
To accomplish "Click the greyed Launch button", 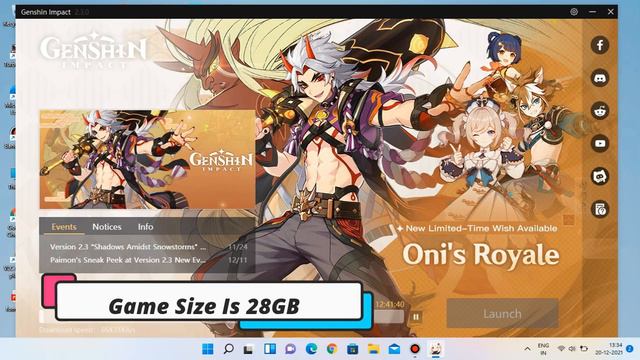I will pos(502,313).
